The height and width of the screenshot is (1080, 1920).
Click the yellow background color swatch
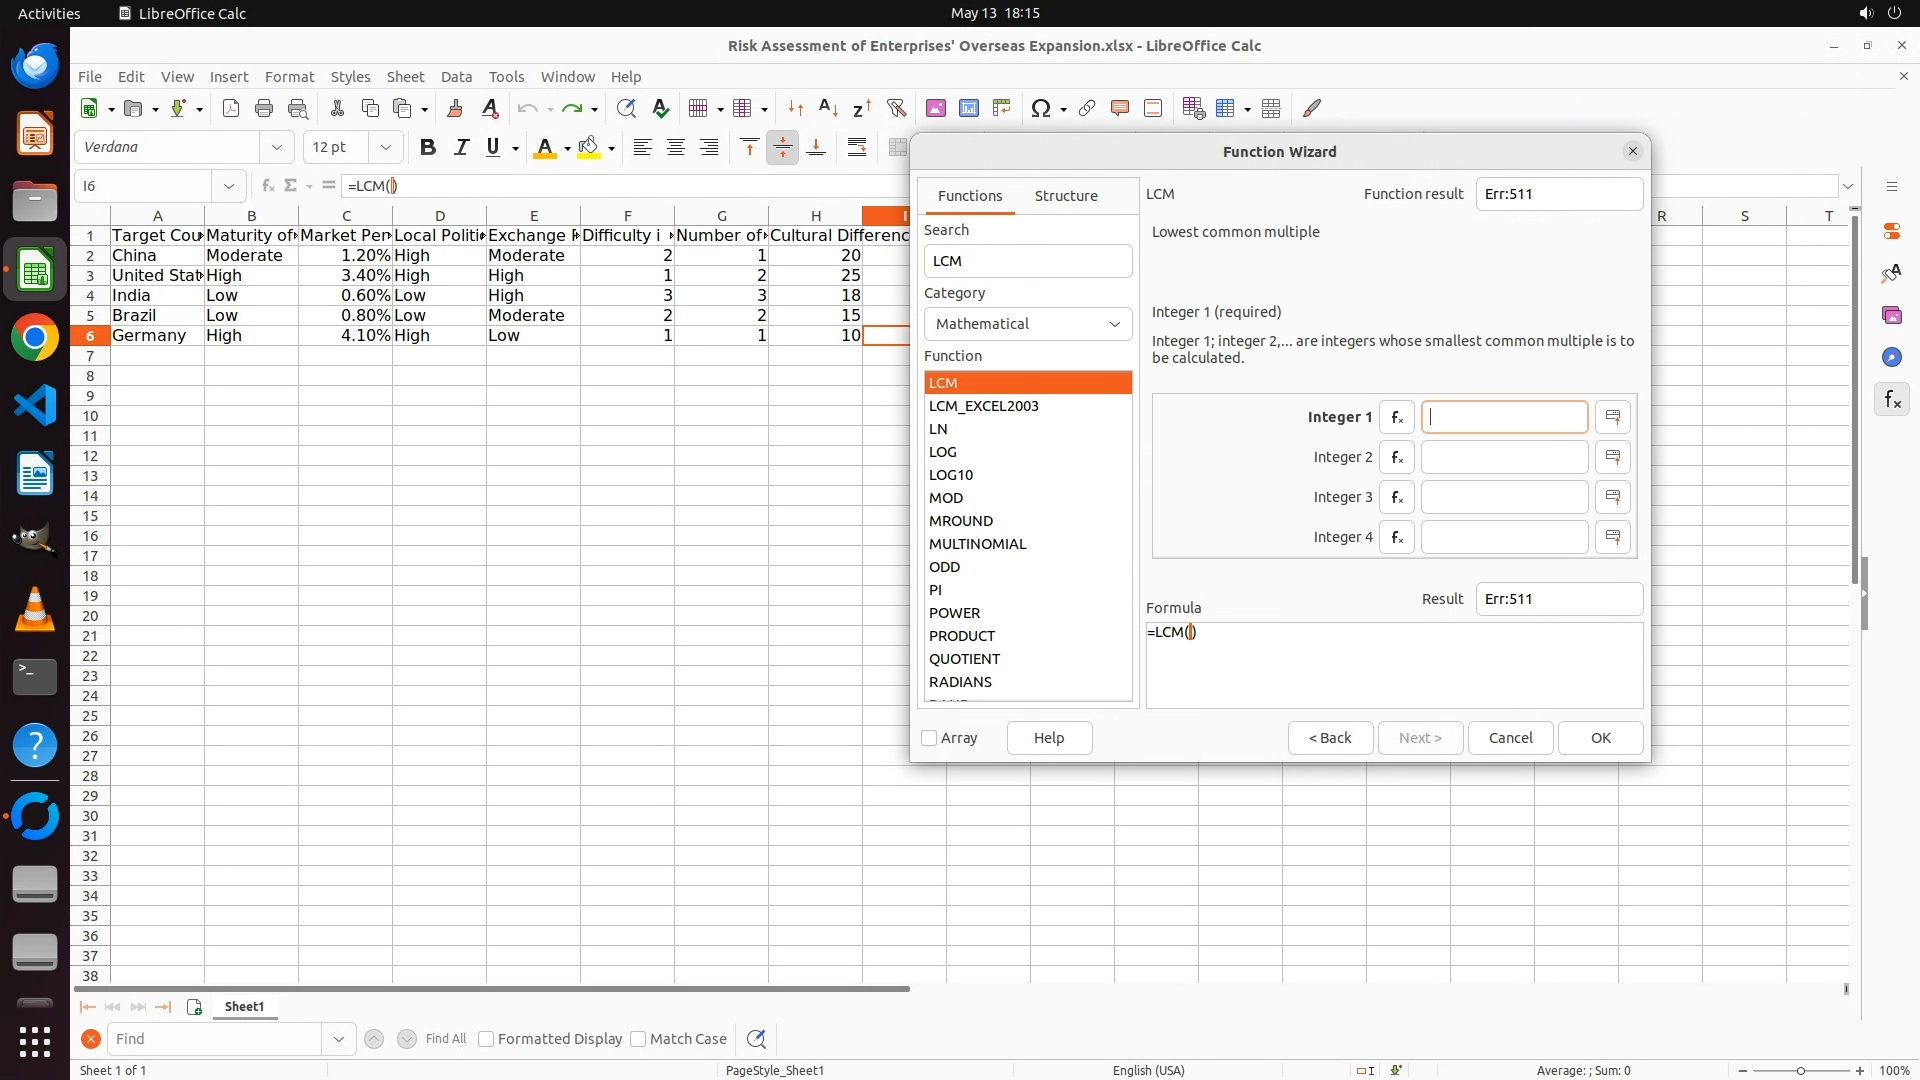(589, 148)
